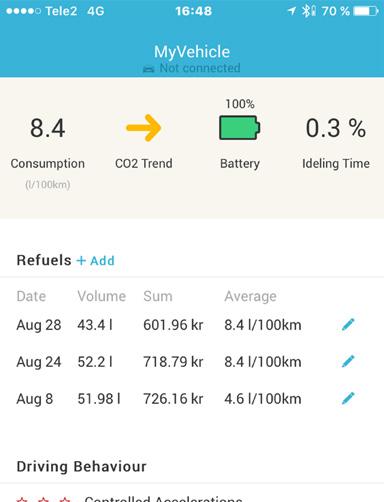
Task: Tap the yellow CO2 Trend arrow
Action: (x=144, y=128)
